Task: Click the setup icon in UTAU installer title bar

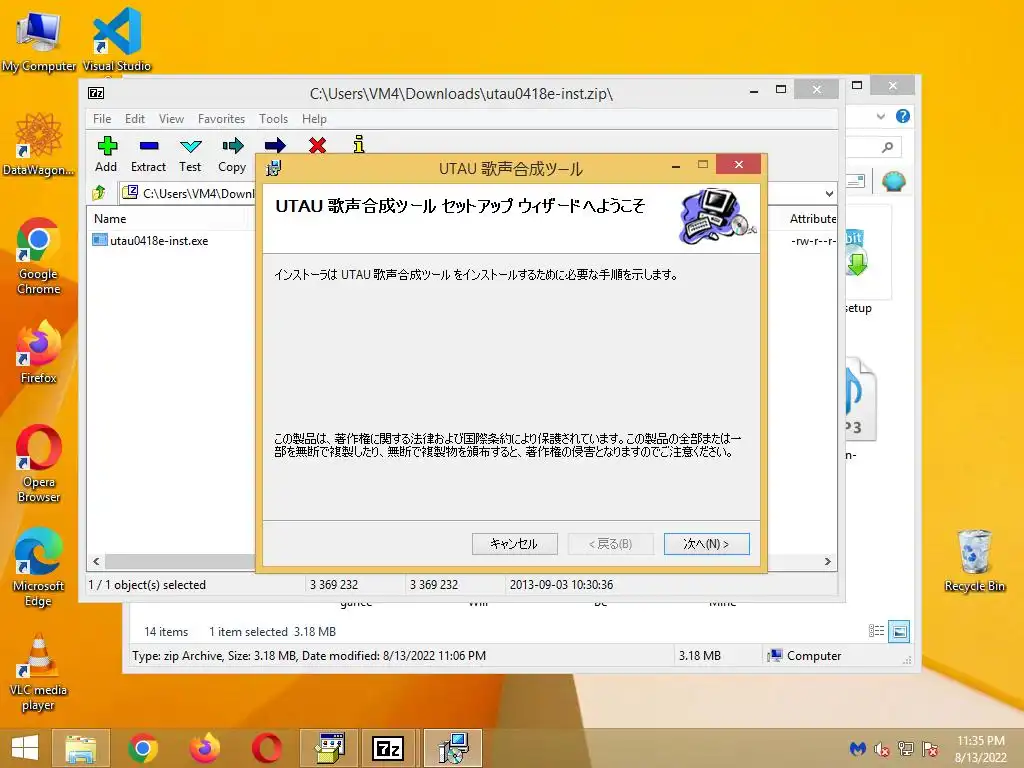Action: 274,168
